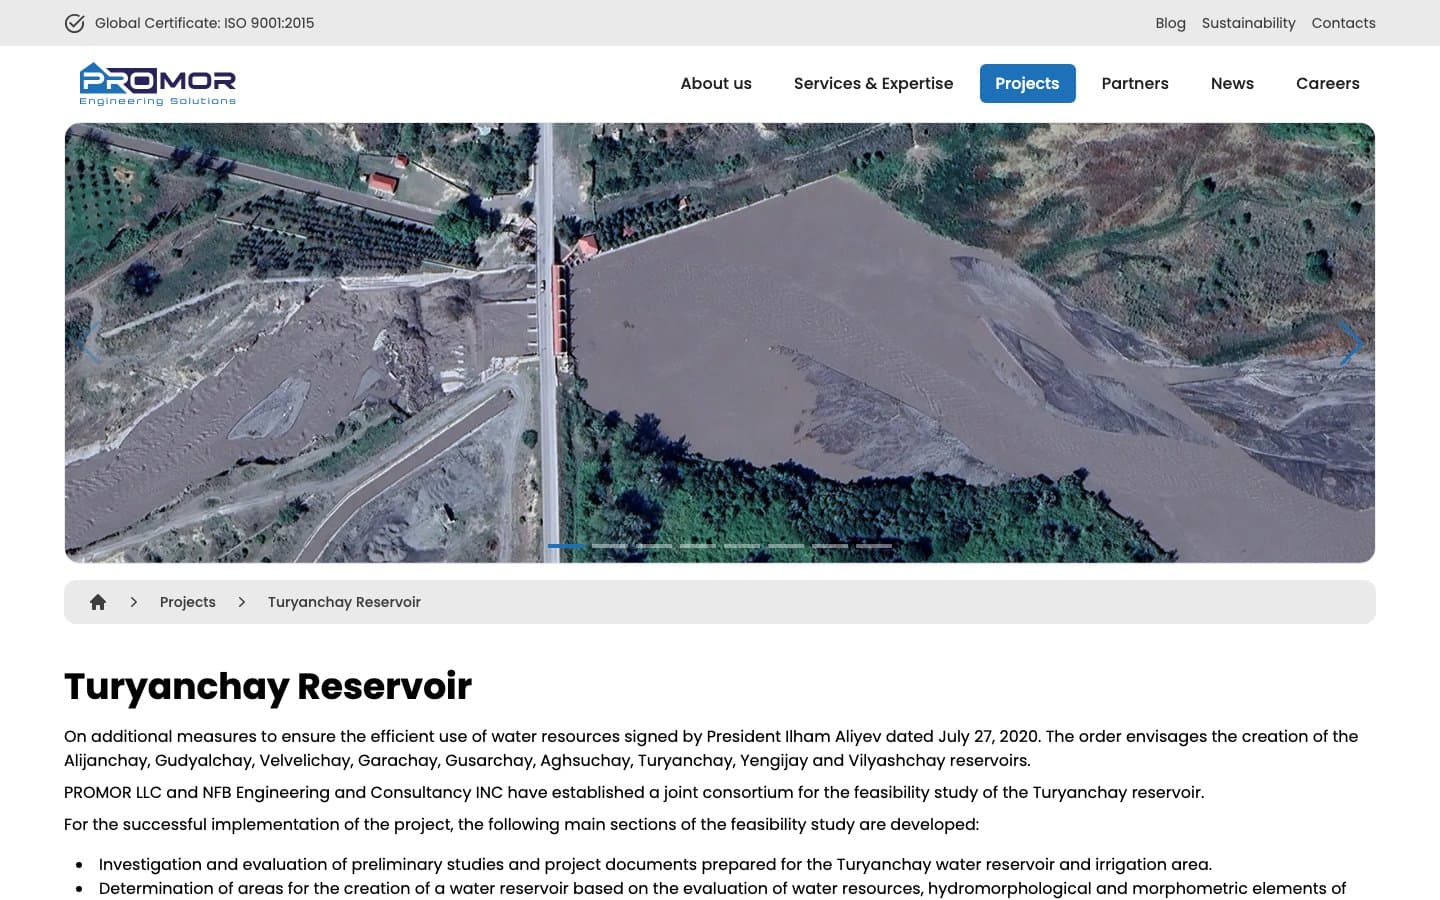Open the Contacts link
The height and width of the screenshot is (900, 1440).
[x=1343, y=23]
